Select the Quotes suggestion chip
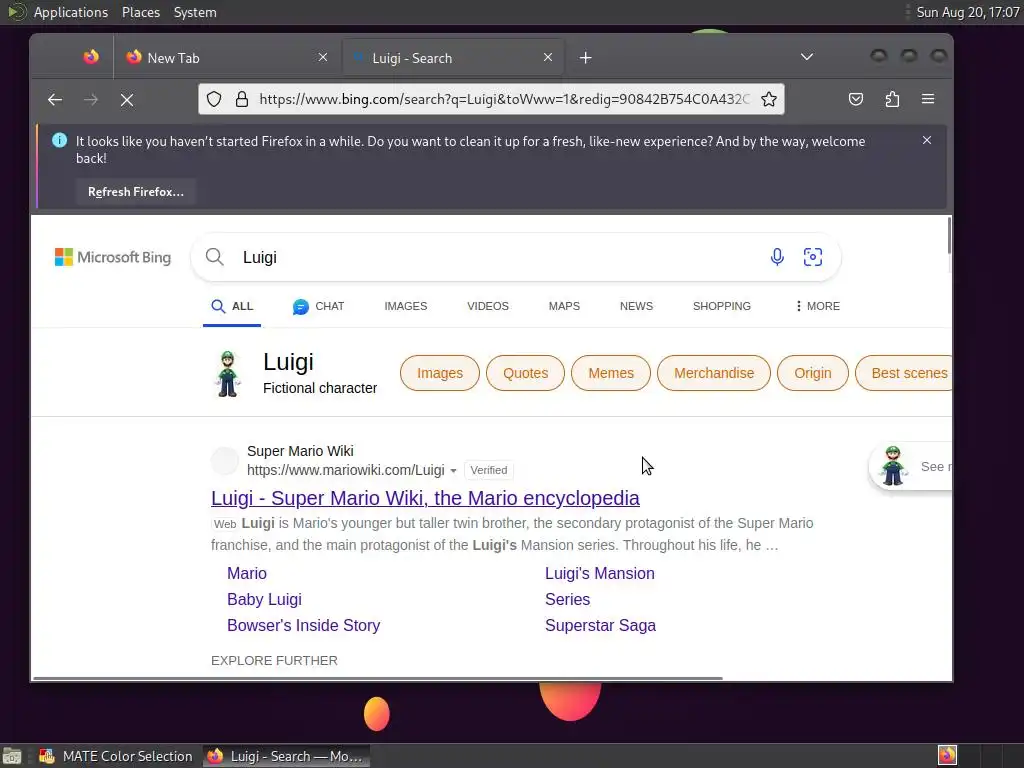The image size is (1024, 768). (x=525, y=373)
